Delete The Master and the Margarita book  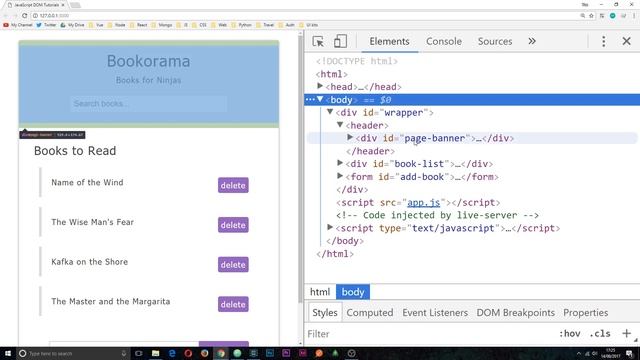pos(233,304)
